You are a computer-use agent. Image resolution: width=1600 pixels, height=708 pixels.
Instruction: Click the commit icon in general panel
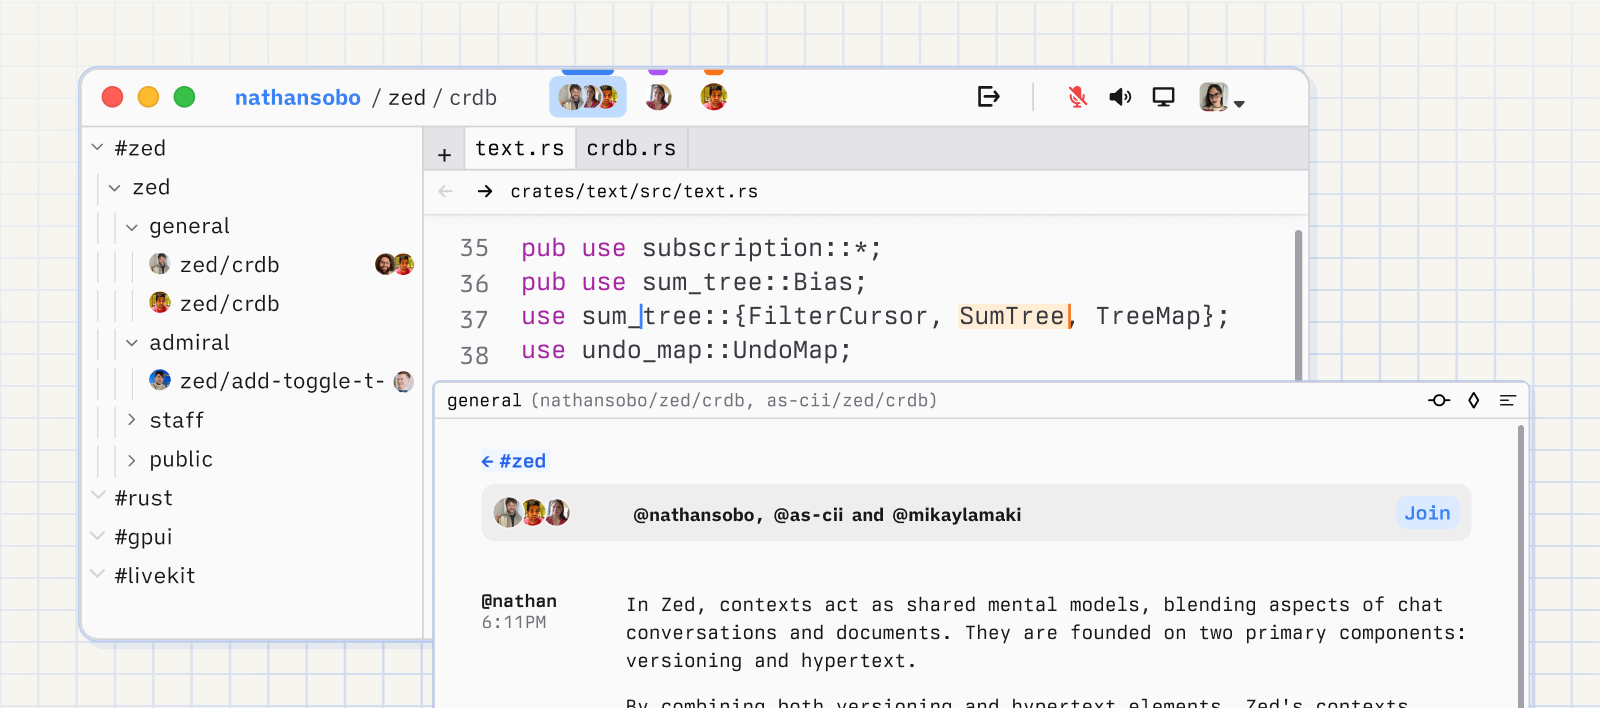[x=1439, y=401]
